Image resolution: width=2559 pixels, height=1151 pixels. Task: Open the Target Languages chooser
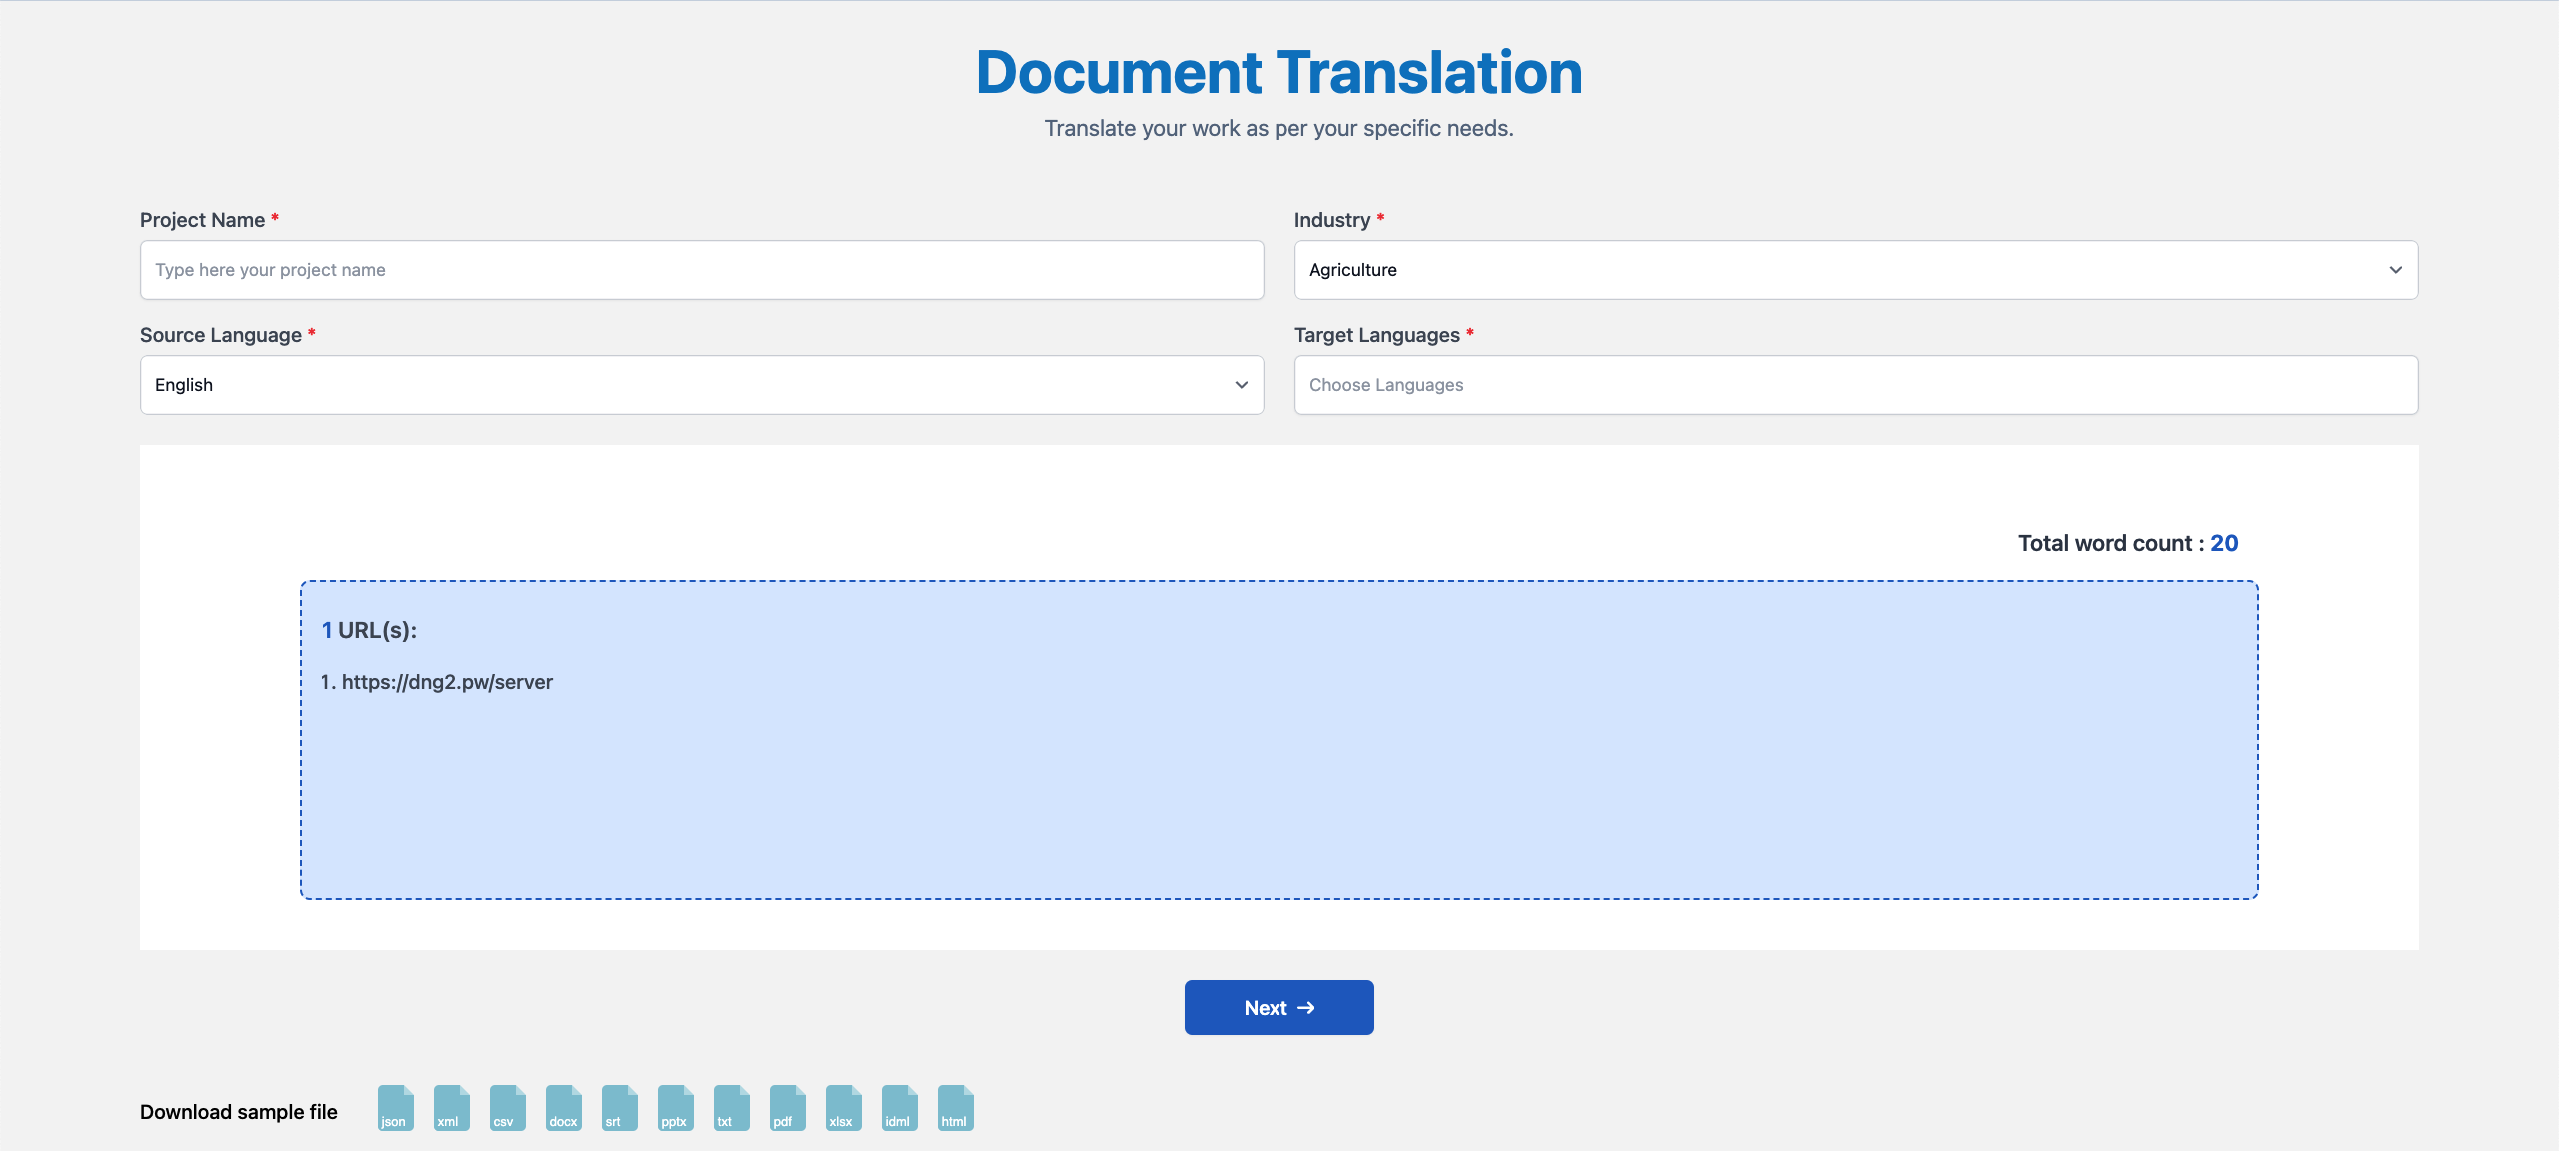pos(1855,385)
